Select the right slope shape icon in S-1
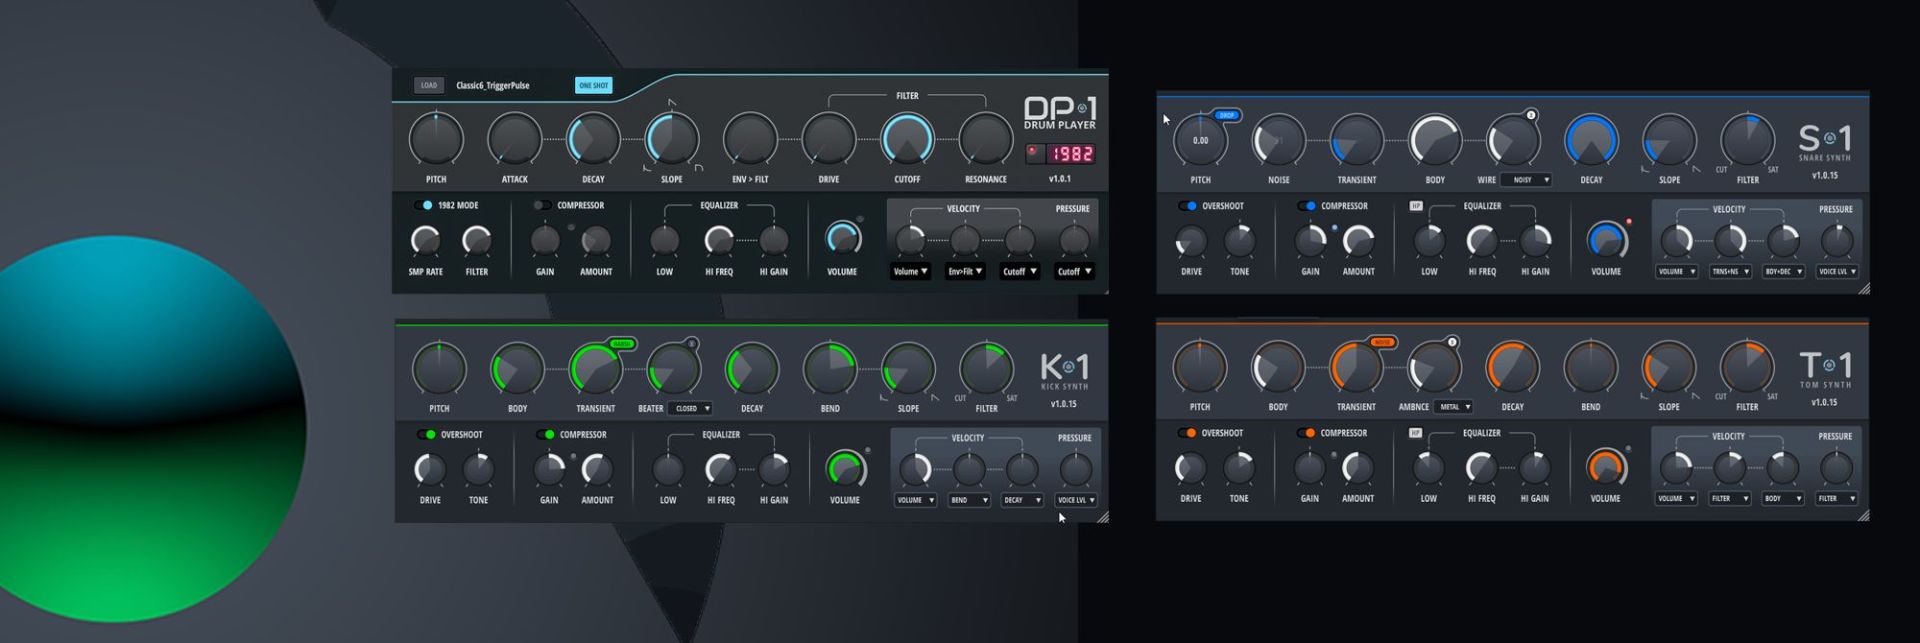This screenshot has width=1920, height=643. (x=1696, y=169)
